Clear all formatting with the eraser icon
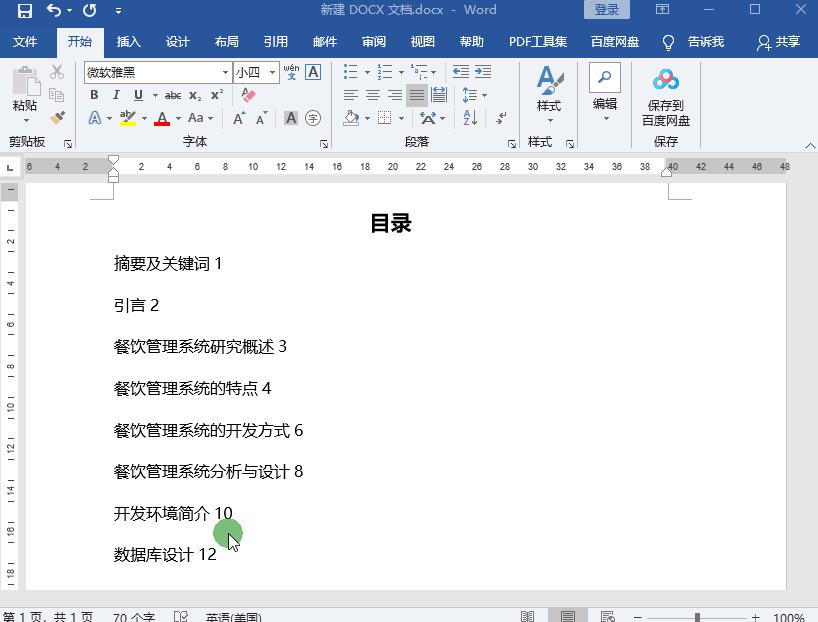The image size is (818, 622). [247, 94]
